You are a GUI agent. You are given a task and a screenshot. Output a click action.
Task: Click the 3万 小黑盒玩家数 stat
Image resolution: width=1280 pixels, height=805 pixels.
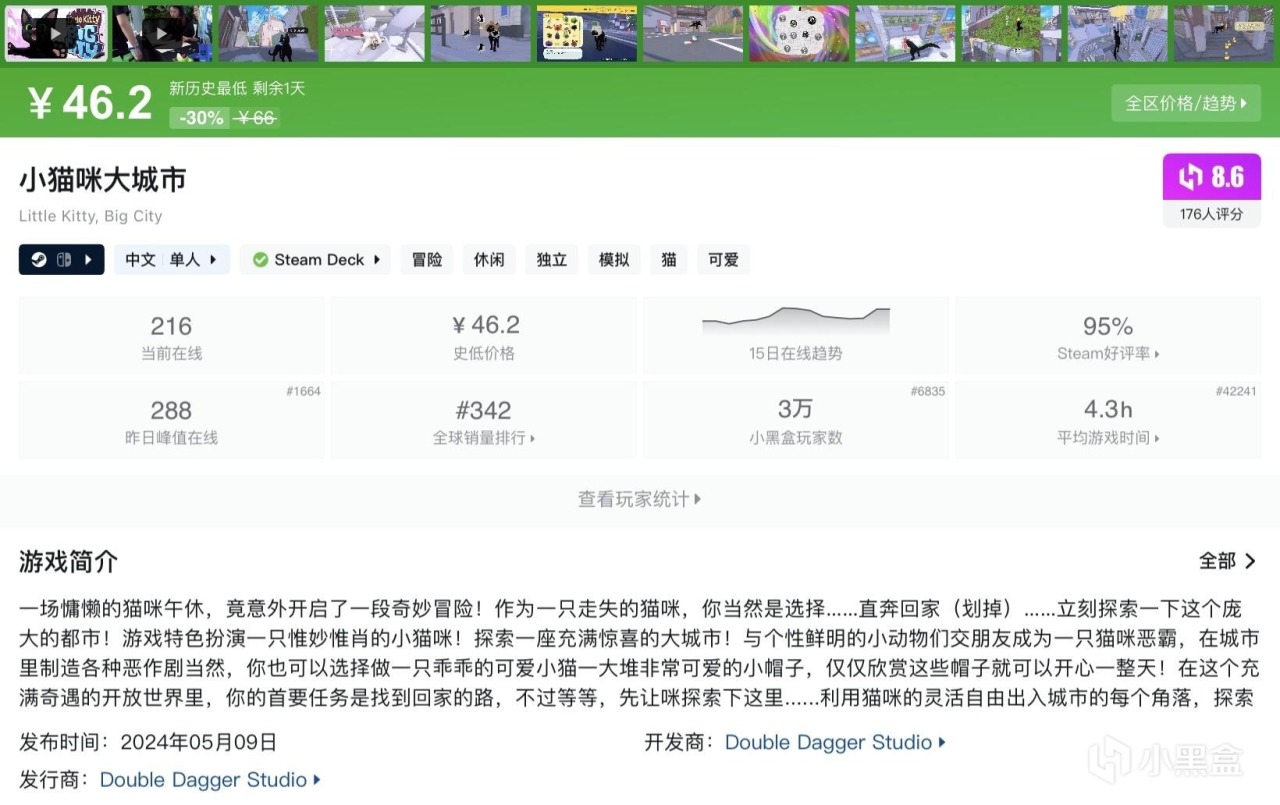(796, 420)
